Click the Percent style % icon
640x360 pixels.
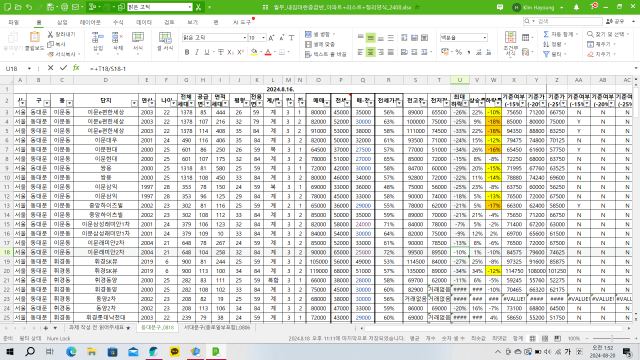coord(459,52)
